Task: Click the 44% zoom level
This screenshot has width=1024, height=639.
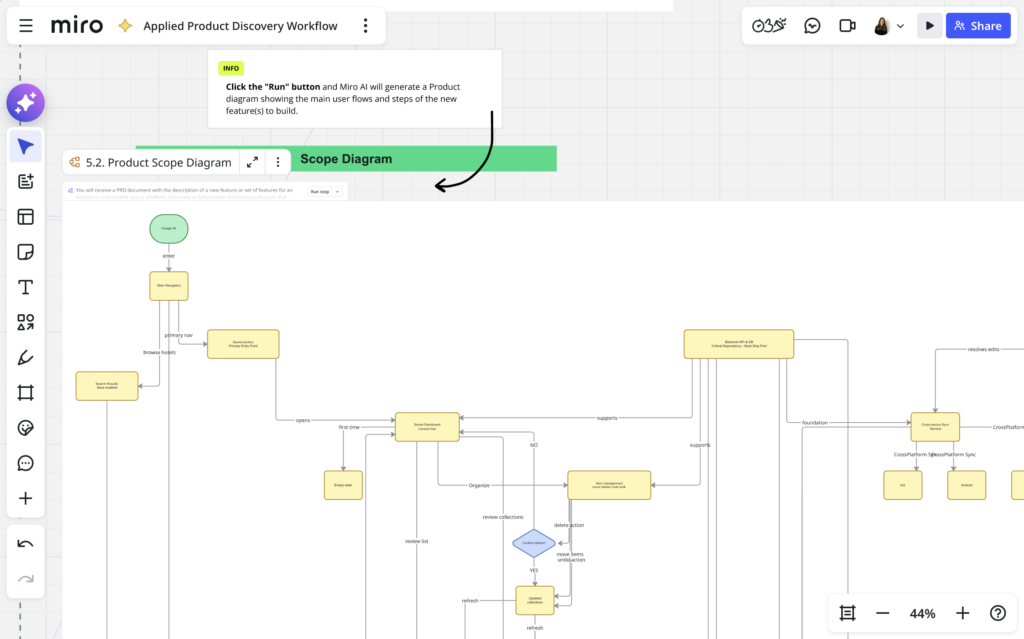Action: pyautogui.click(x=922, y=614)
